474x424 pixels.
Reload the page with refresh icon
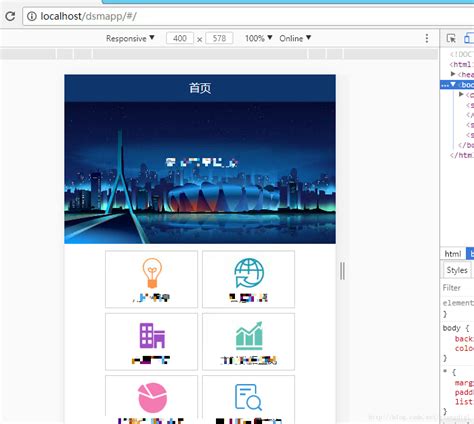pyautogui.click(x=10, y=16)
